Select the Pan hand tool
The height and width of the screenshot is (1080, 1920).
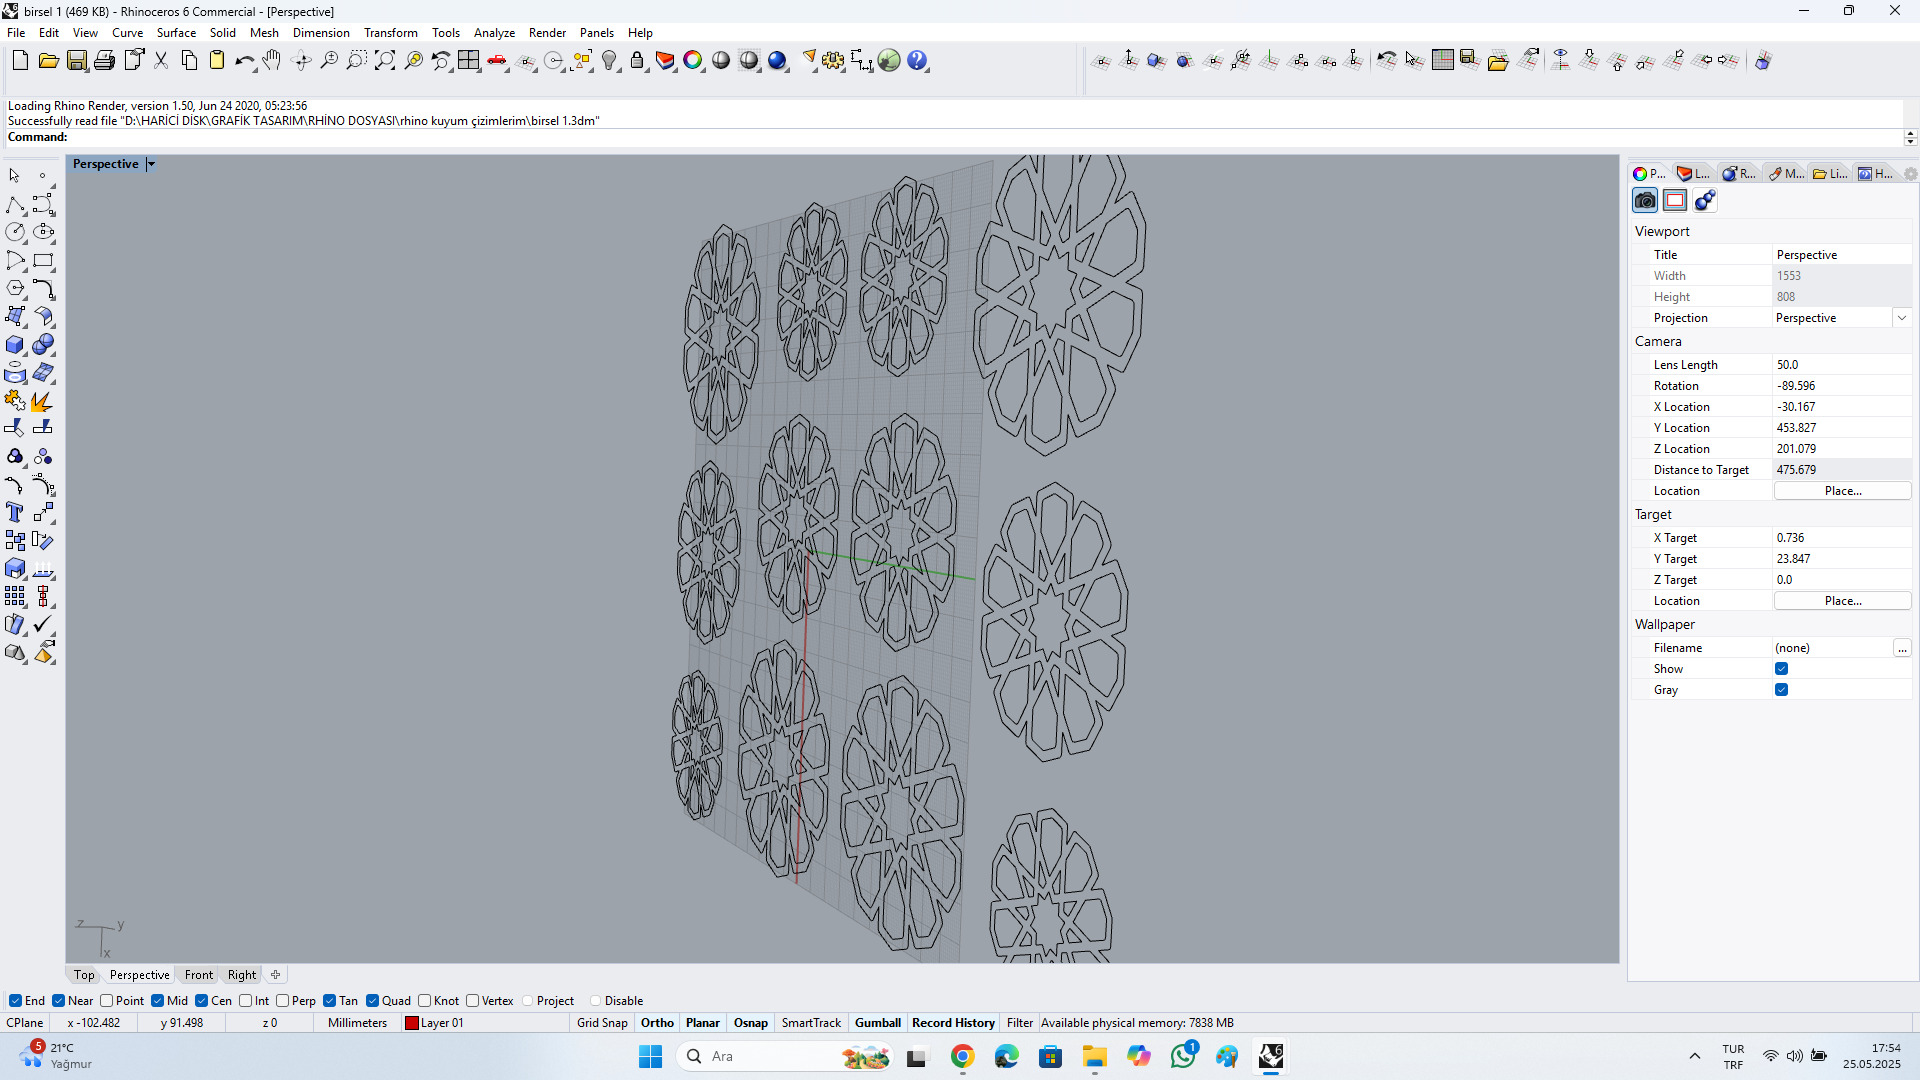(272, 61)
